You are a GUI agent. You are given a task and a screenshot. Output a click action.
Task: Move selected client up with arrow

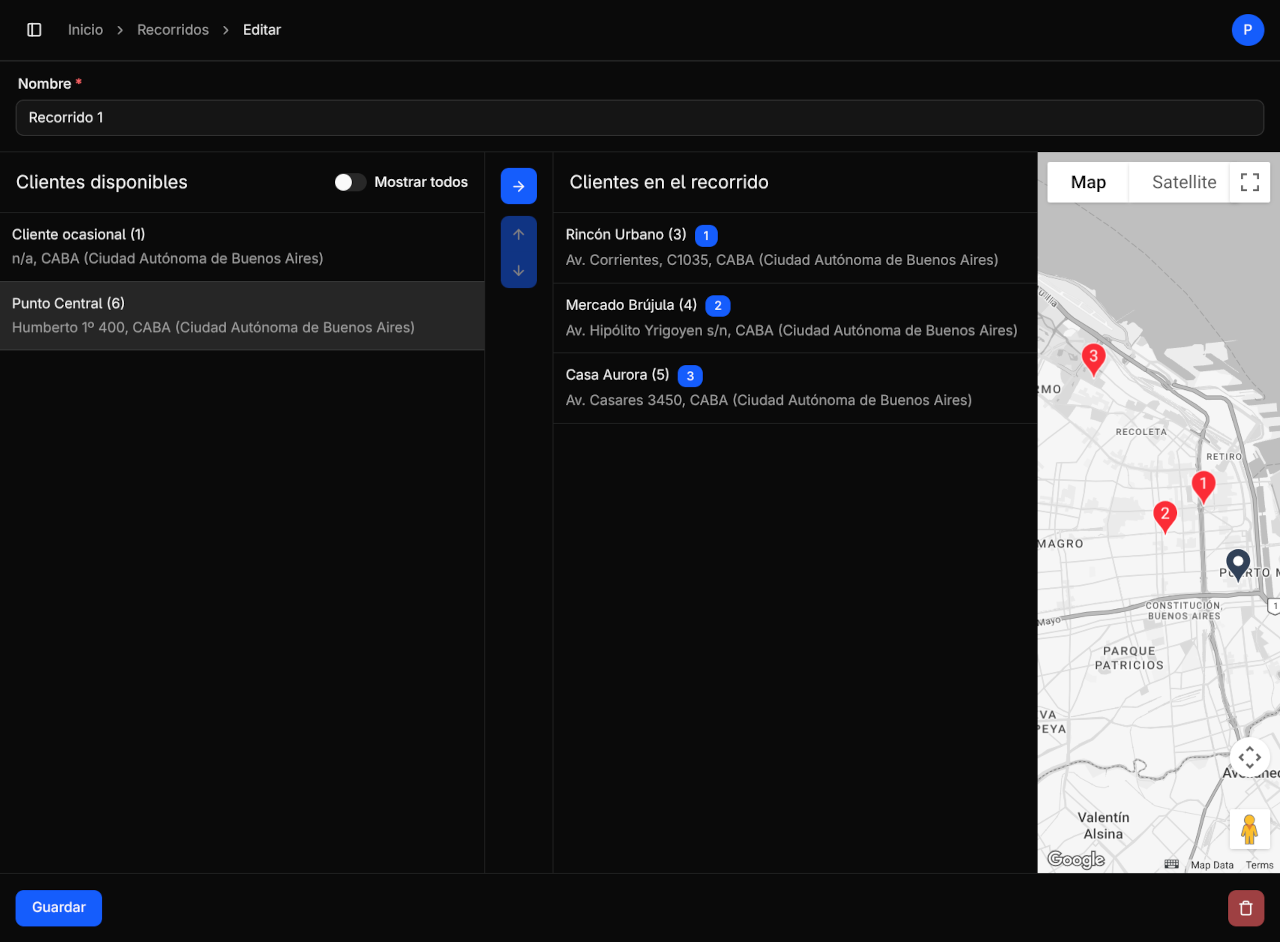point(518,235)
